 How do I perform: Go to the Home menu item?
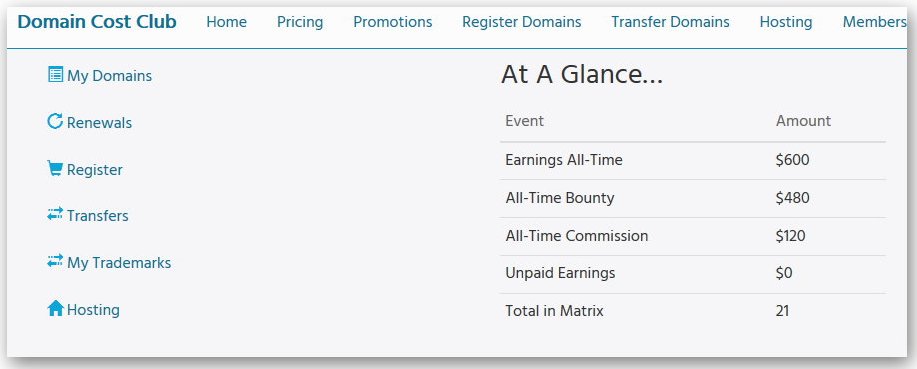(x=226, y=22)
